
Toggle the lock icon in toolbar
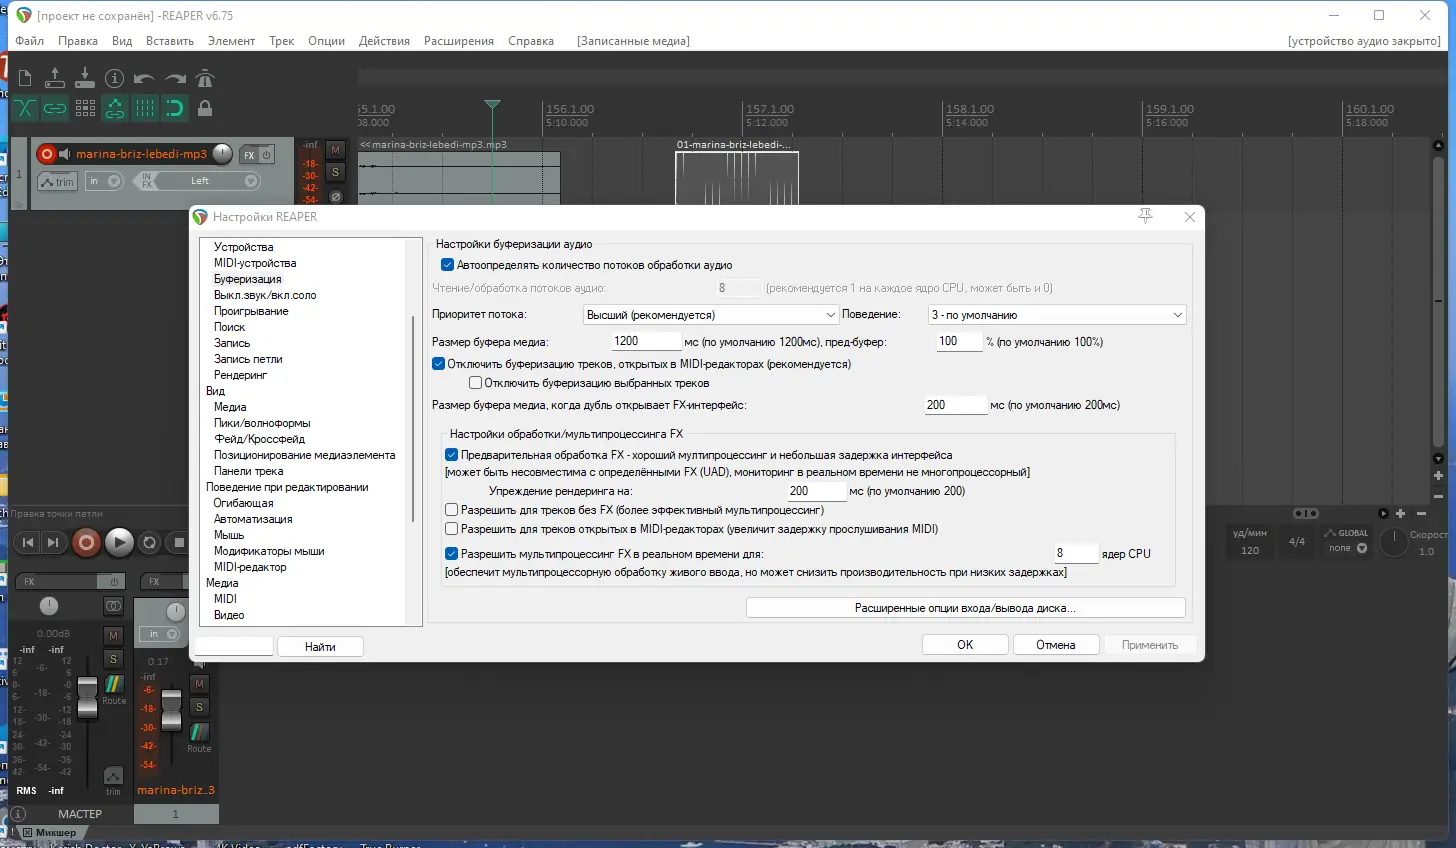(x=205, y=108)
